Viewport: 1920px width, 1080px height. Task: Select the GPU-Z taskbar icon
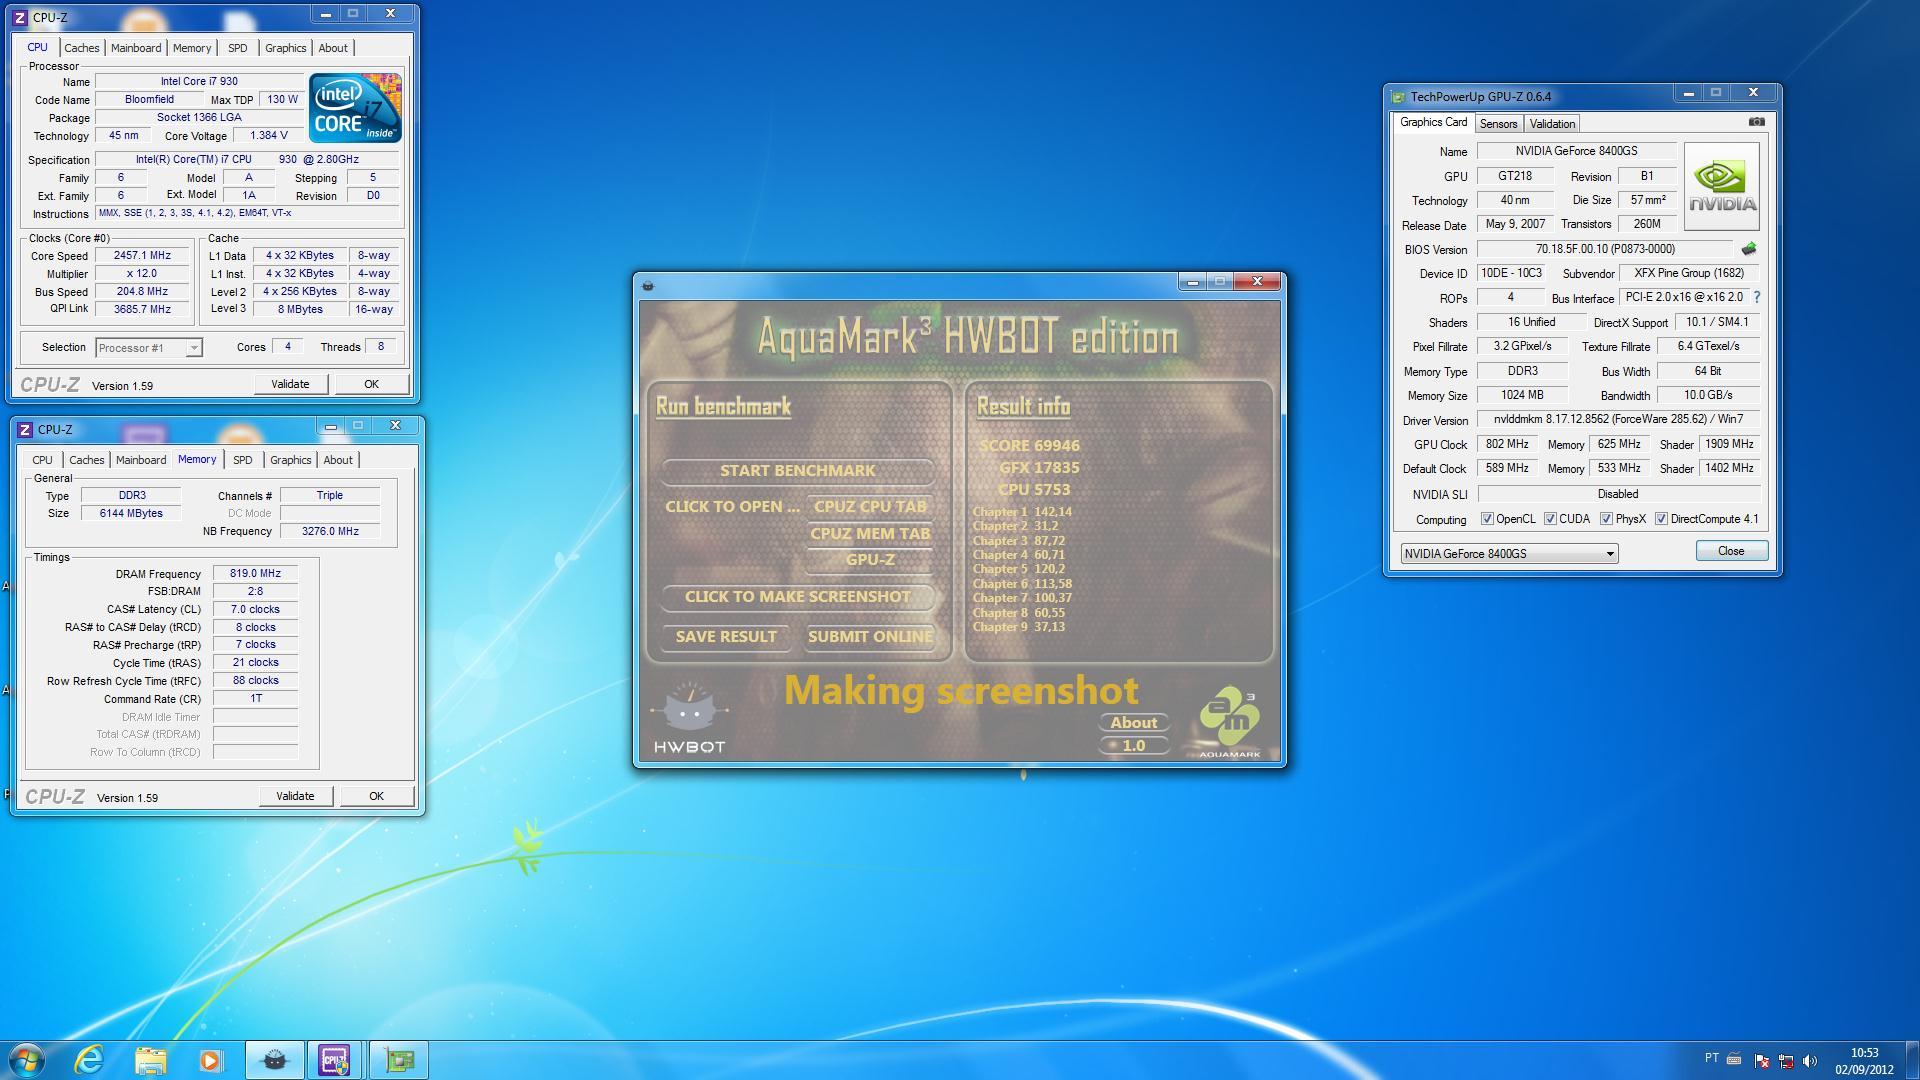tap(398, 1060)
